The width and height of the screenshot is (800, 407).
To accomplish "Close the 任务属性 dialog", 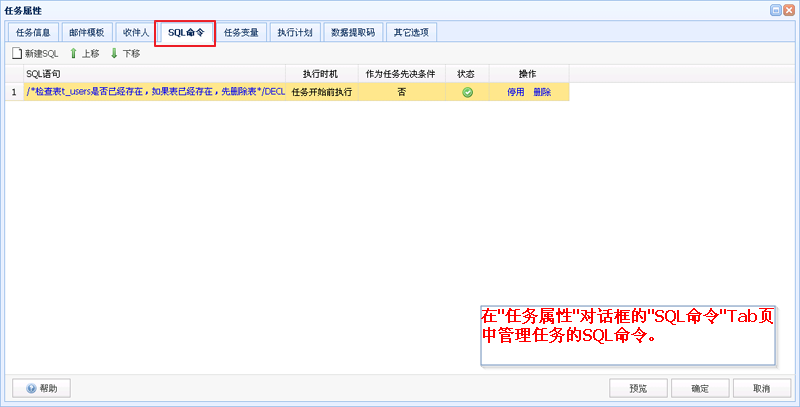I will [x=789, y=10].
